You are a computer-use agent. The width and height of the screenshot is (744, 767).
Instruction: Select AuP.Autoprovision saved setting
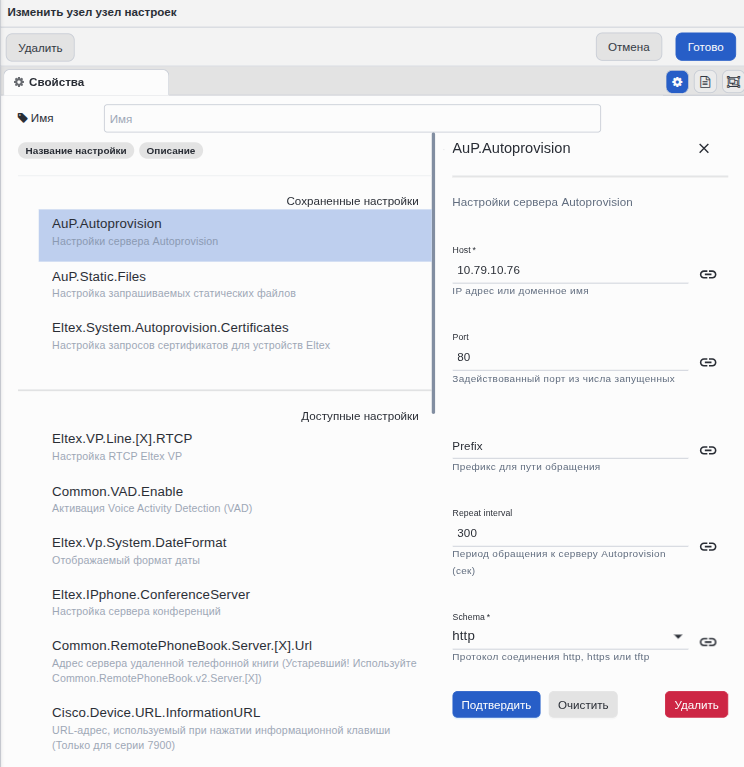(x=235, y=235)
